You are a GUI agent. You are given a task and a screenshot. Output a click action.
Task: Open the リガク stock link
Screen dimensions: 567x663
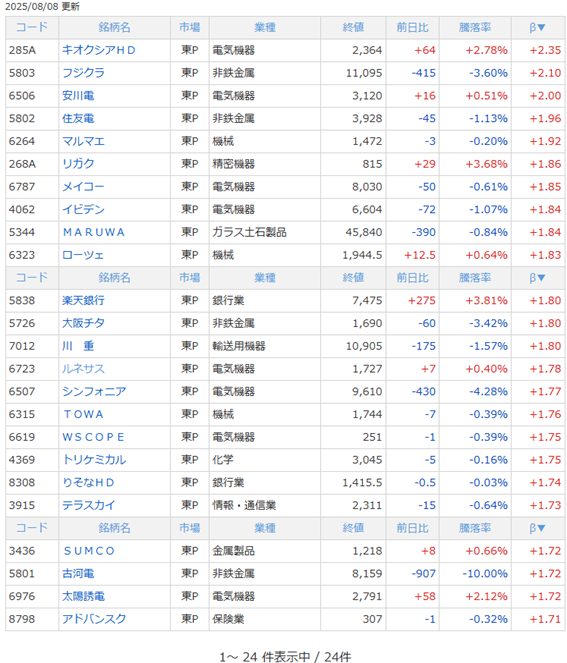[x=78, y=164]
